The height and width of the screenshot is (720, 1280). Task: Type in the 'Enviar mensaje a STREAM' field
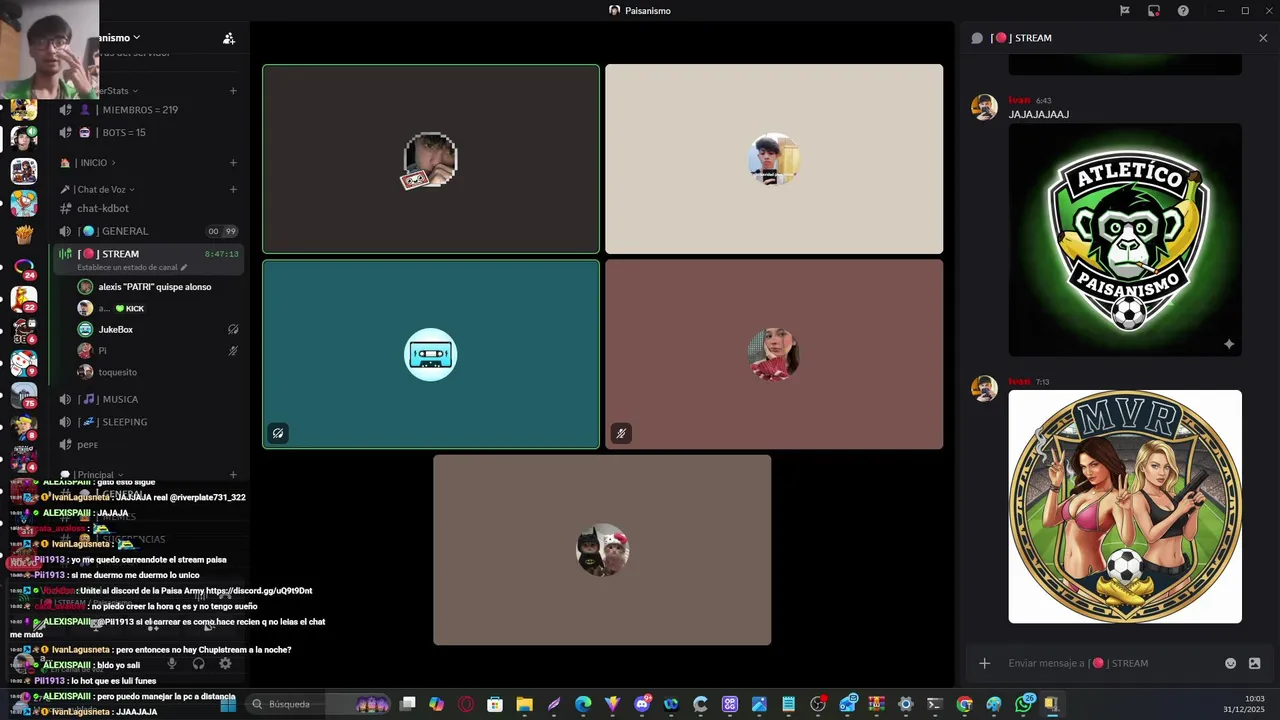click(x=1110, y=663)
